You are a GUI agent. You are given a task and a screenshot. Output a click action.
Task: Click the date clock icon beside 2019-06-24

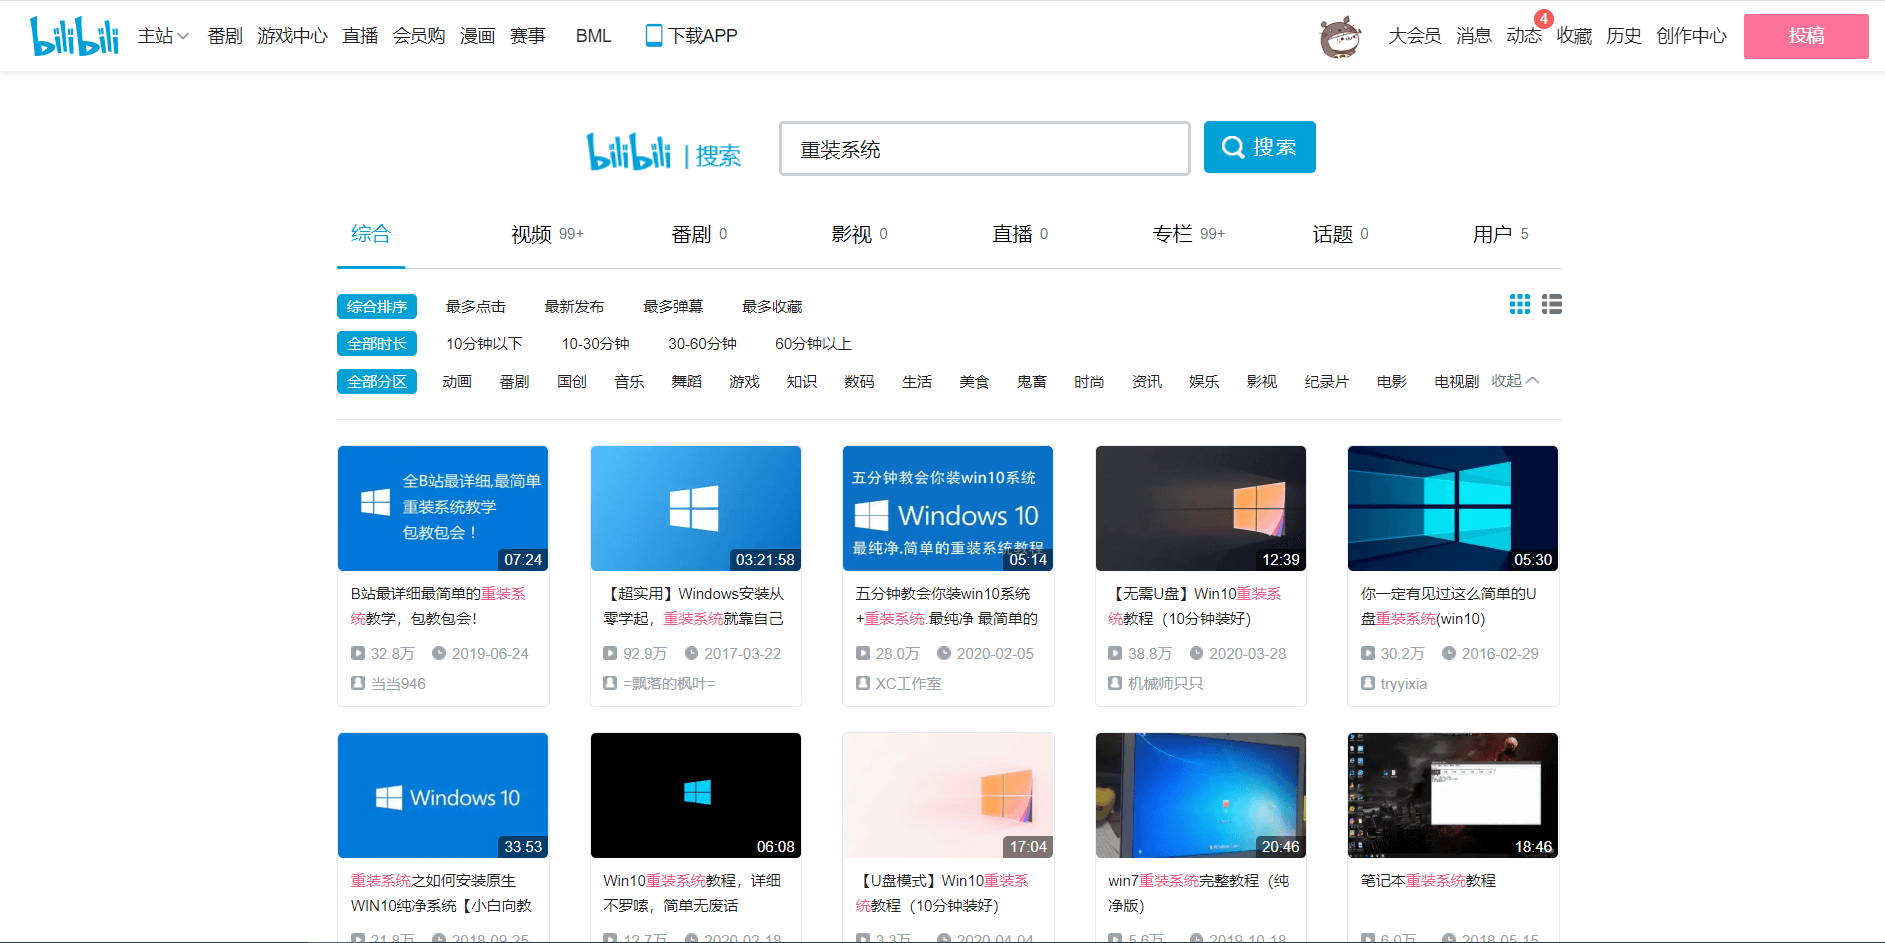(x=439, y=653)
